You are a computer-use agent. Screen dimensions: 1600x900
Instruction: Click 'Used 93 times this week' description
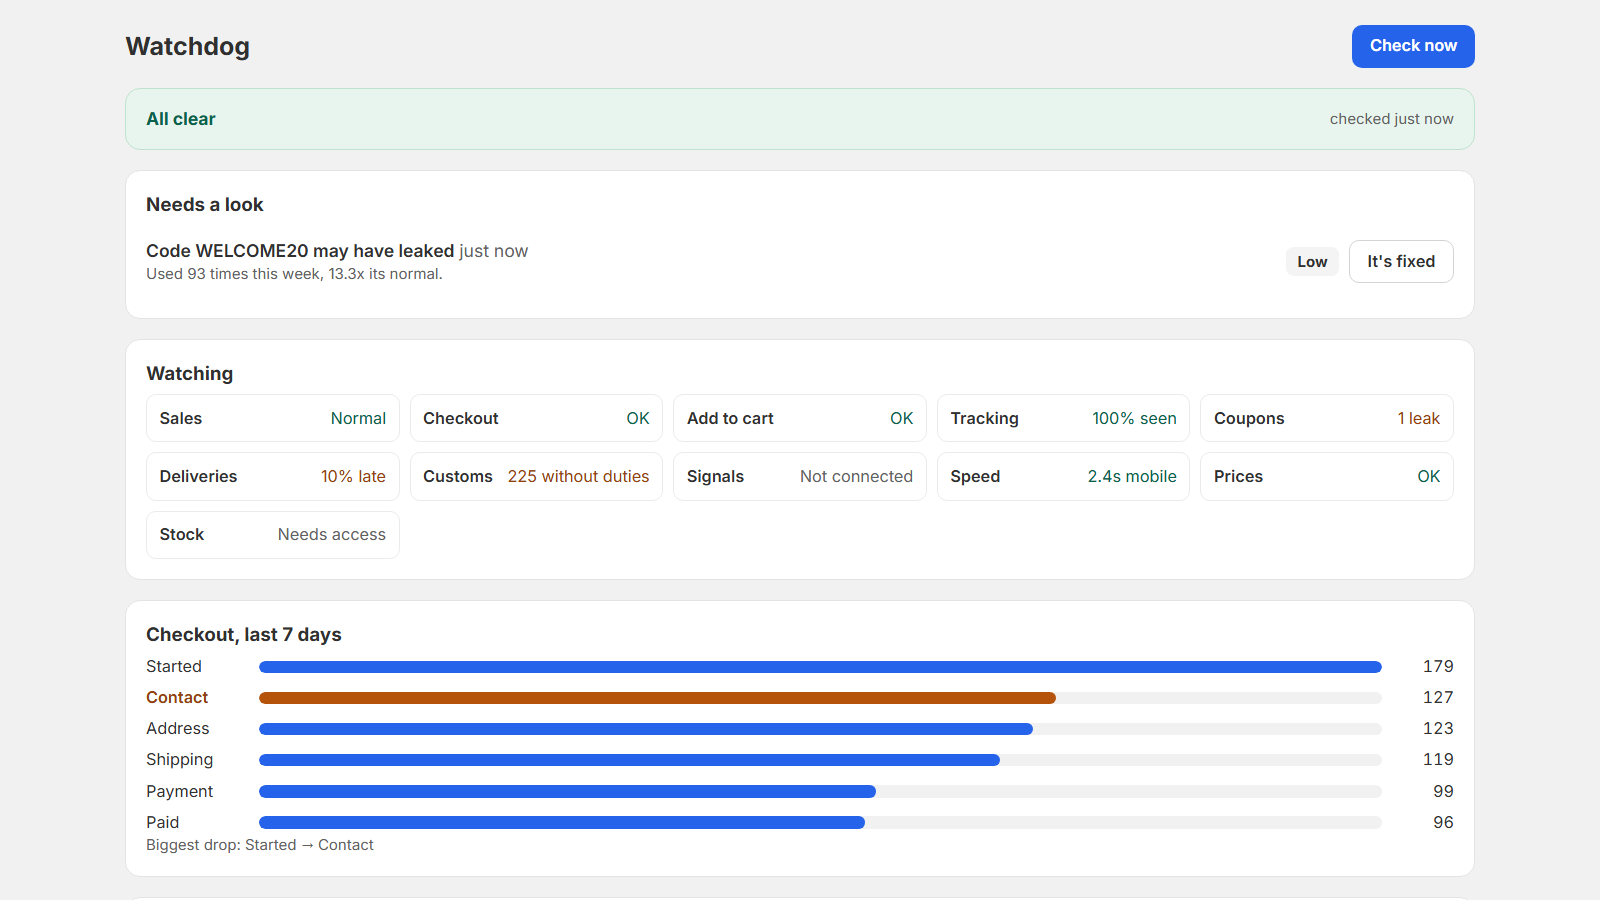(294, 274)
